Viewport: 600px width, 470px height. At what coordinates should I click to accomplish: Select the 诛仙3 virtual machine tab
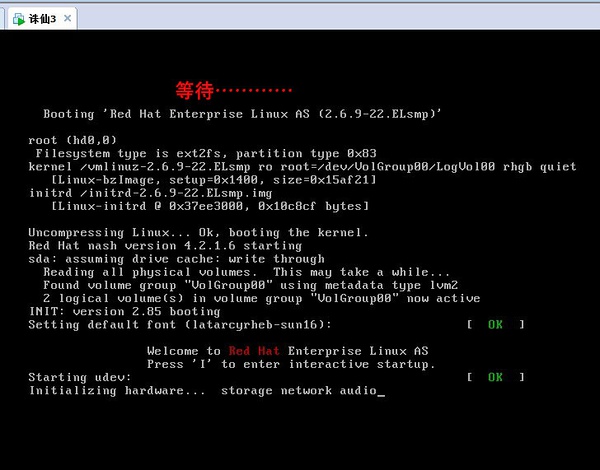point(41,19)
